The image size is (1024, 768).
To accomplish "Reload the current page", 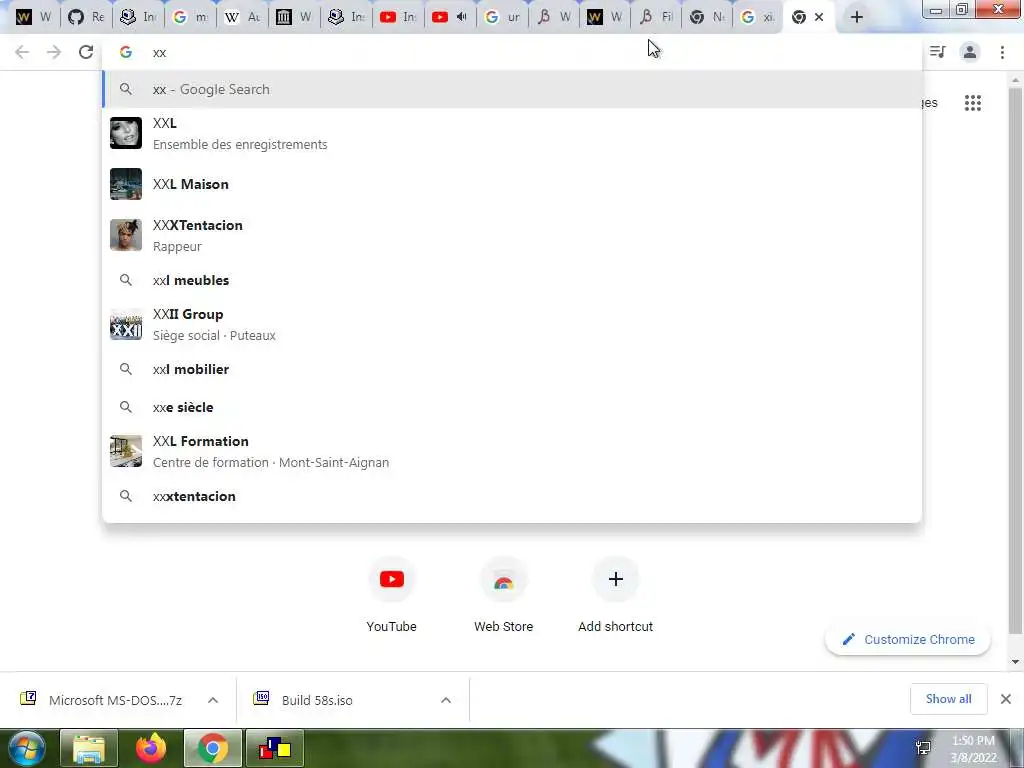I will [x=86, y=52].
